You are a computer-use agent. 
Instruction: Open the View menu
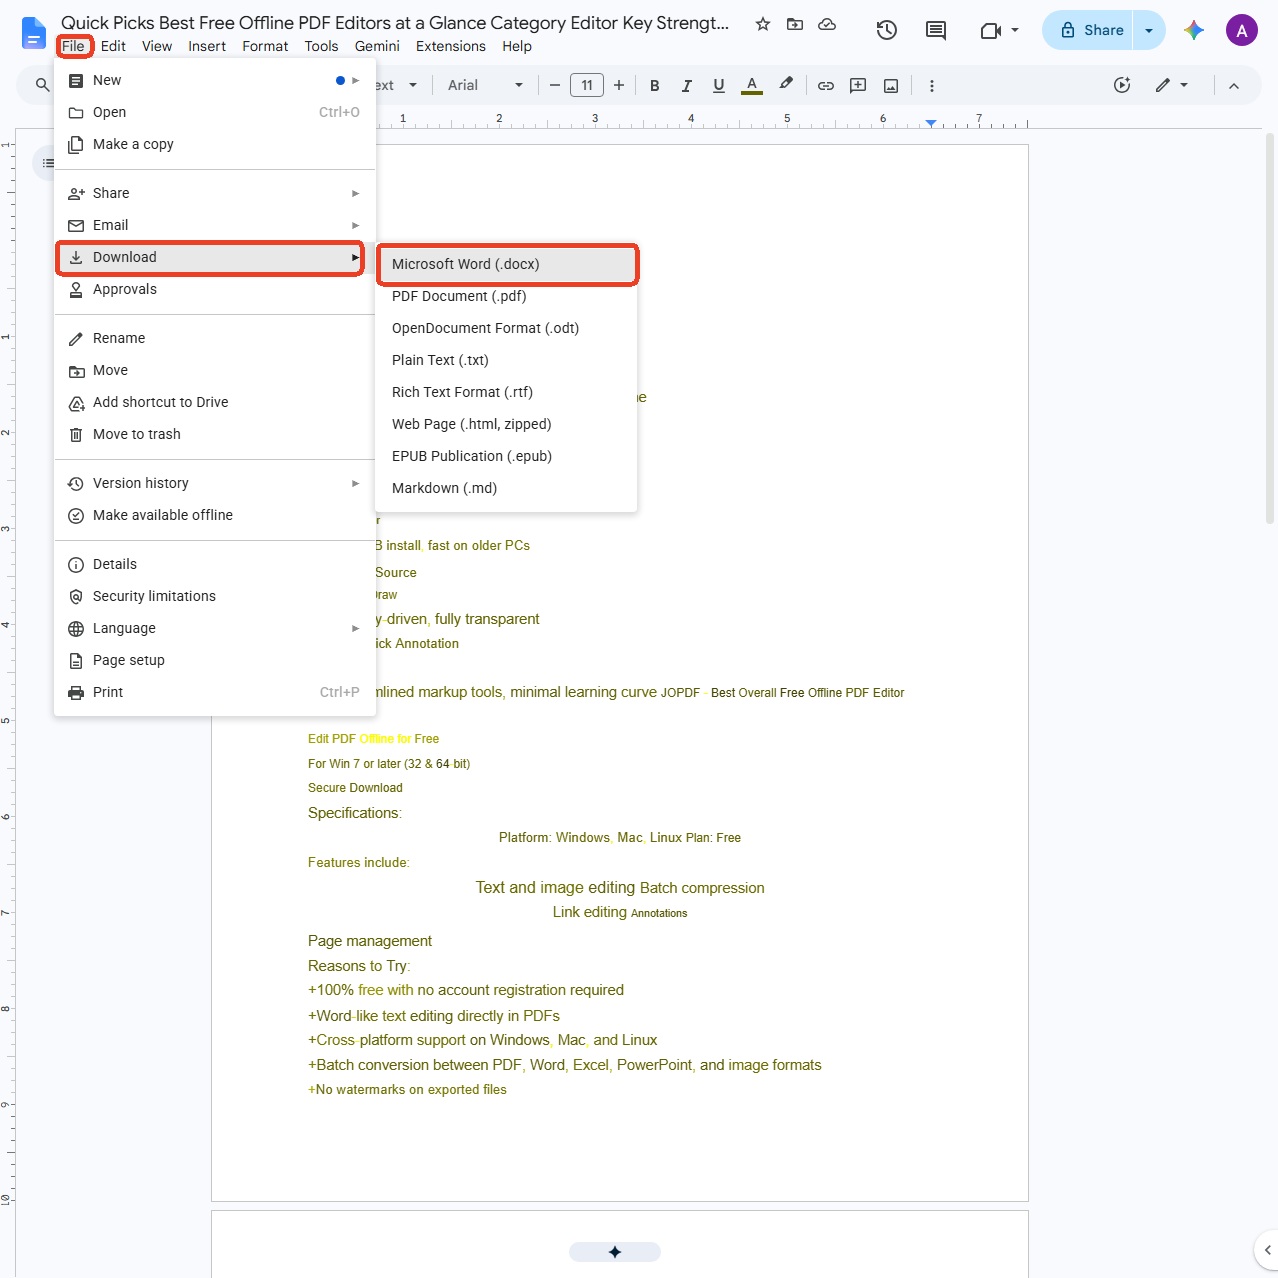tap(157, 46)
